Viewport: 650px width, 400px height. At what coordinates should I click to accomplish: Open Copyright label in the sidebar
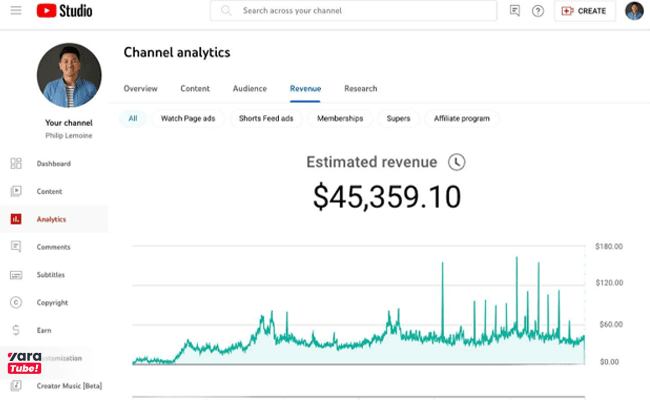point(52,303)
